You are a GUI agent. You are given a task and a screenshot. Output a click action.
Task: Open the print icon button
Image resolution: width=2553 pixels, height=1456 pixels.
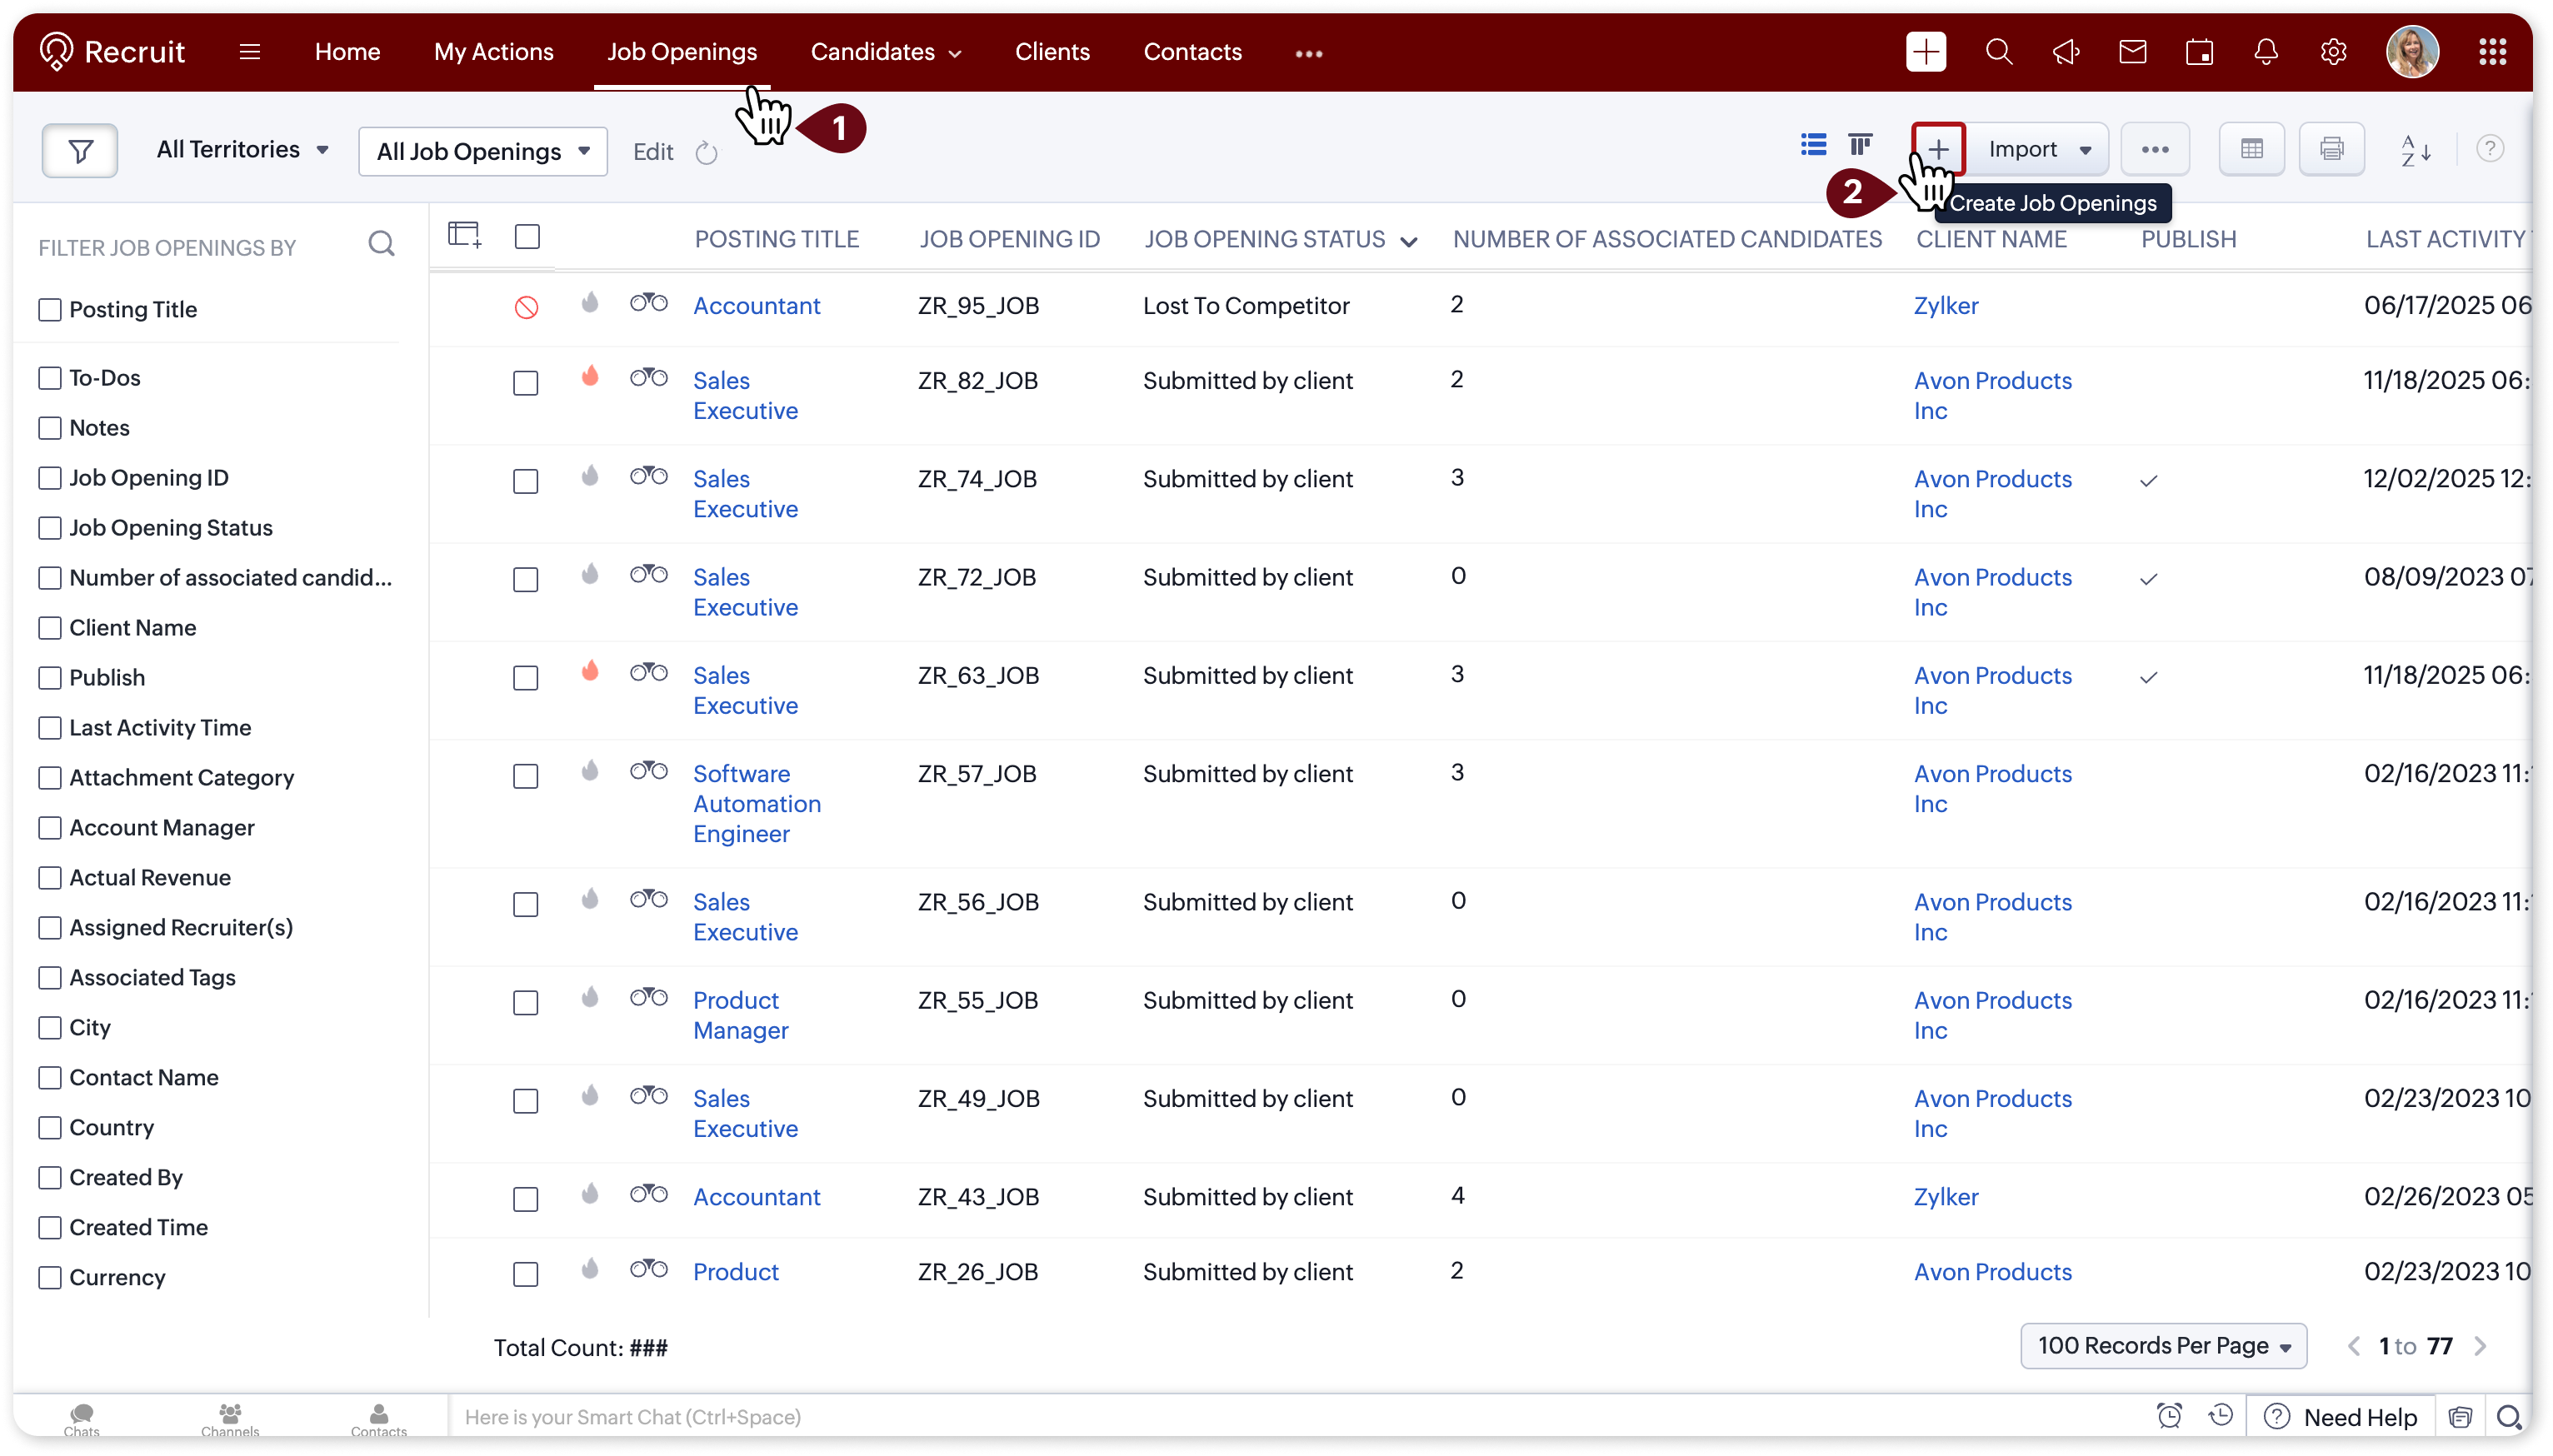click(2331, 149)
